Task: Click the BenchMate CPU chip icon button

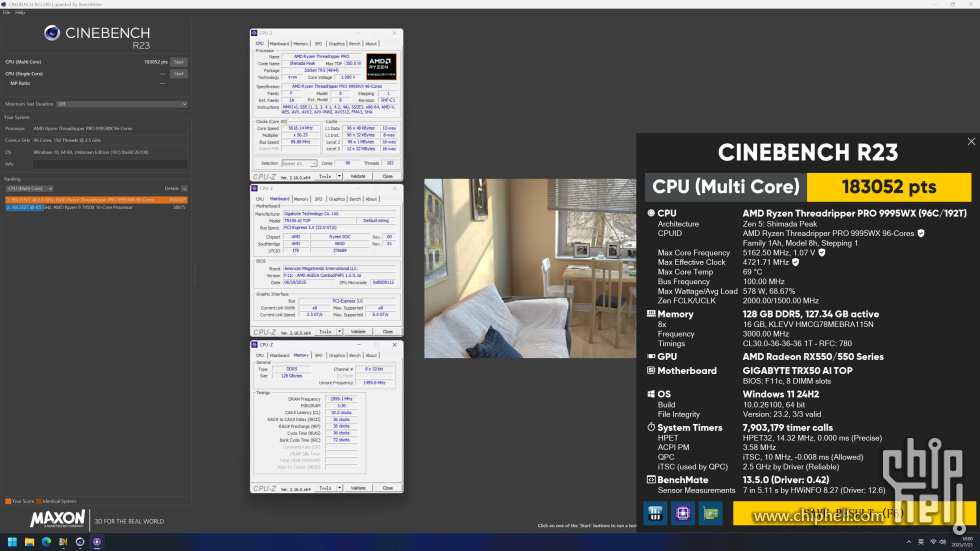Action: pos(682,514)
